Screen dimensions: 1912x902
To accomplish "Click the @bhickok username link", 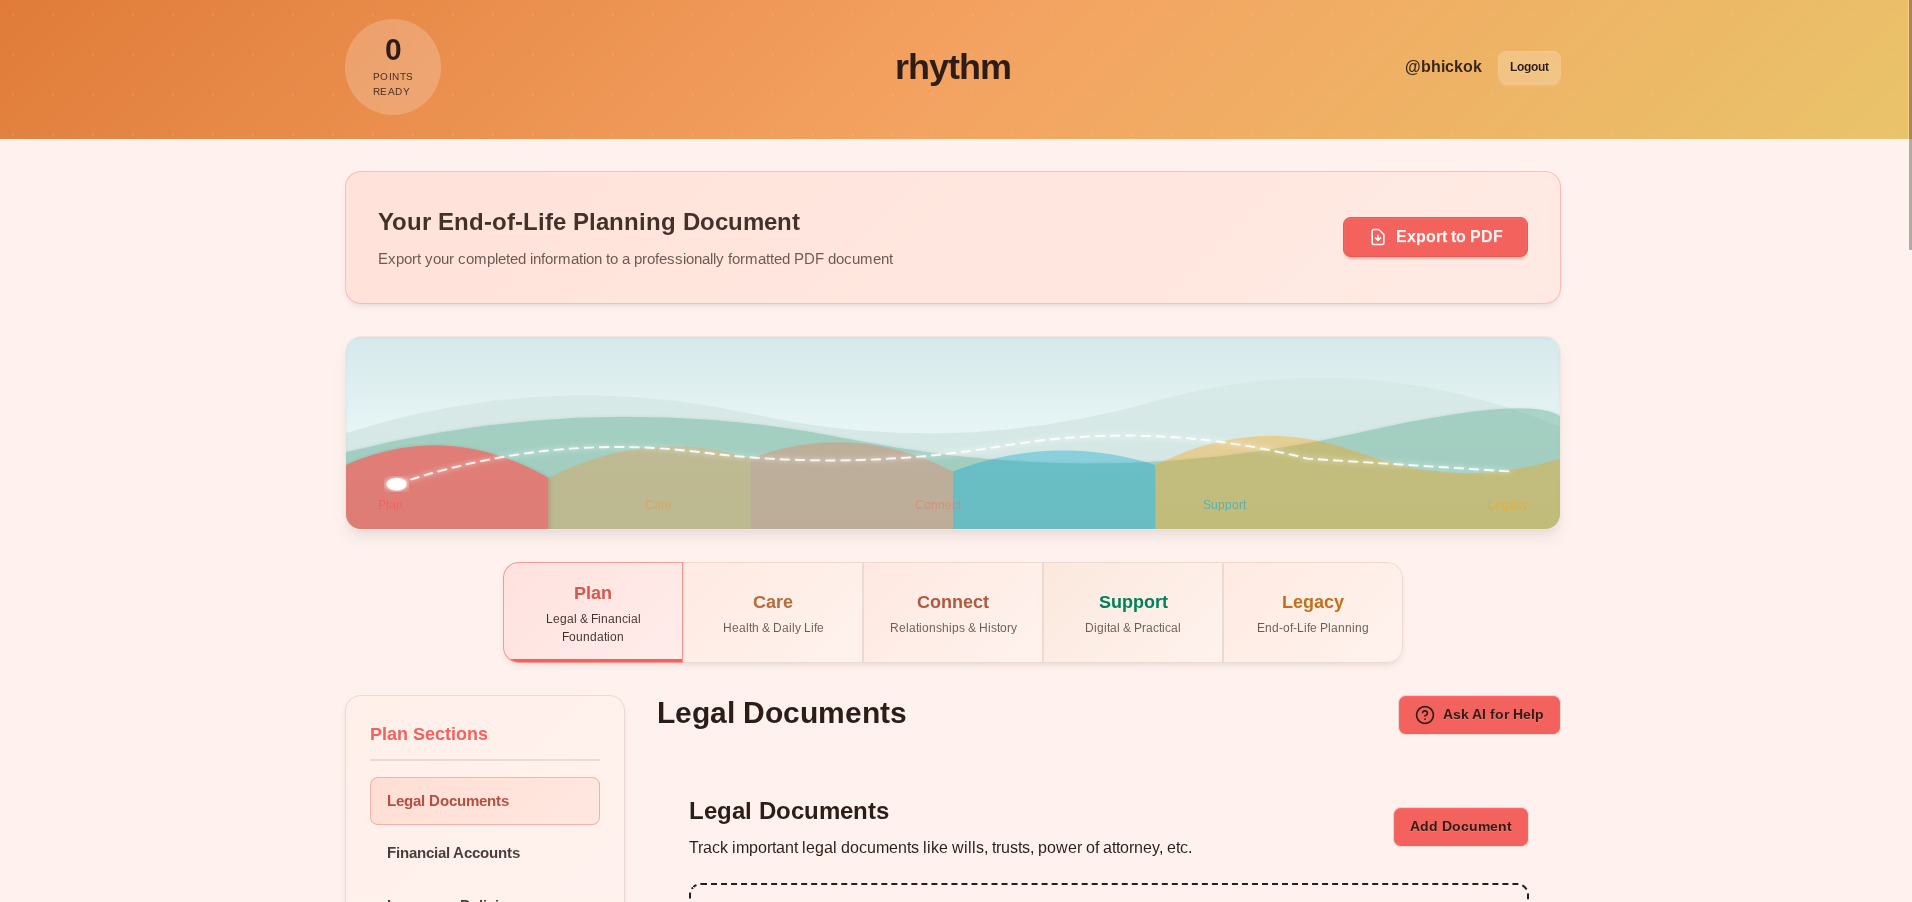I will click(1443, 66).
